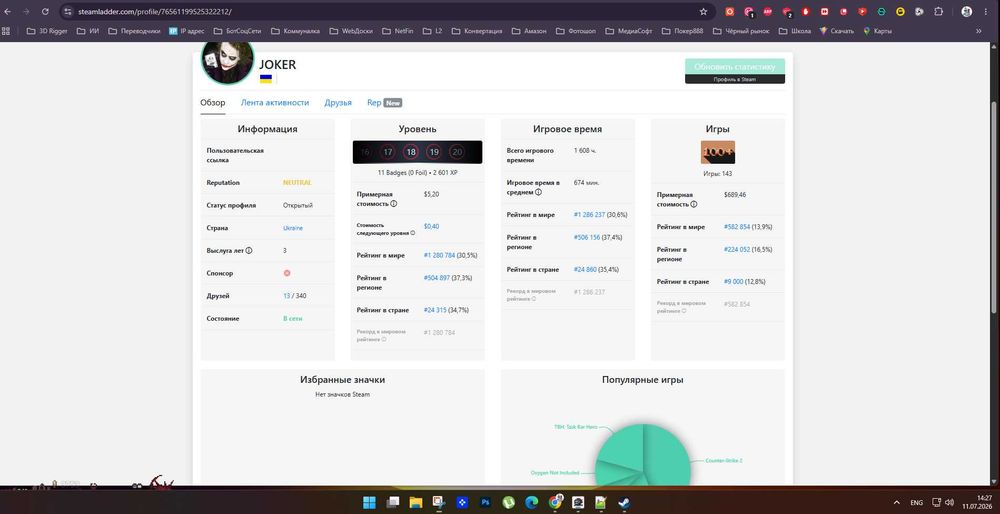Show hidden tray icons chevron
The width and height of the screenshot is (1000, 514).
[x=897, y=503]
